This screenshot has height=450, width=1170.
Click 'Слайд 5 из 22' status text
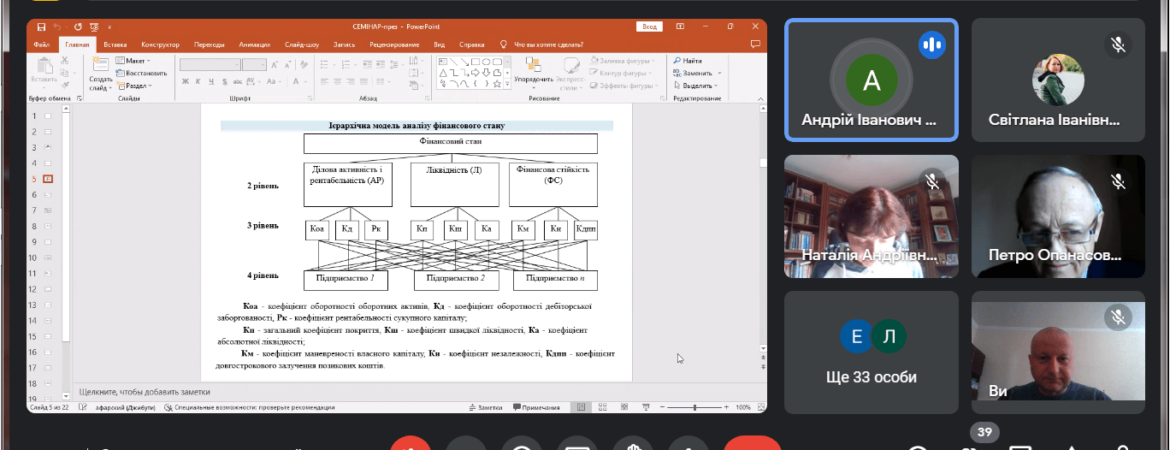tap(49, 407)
